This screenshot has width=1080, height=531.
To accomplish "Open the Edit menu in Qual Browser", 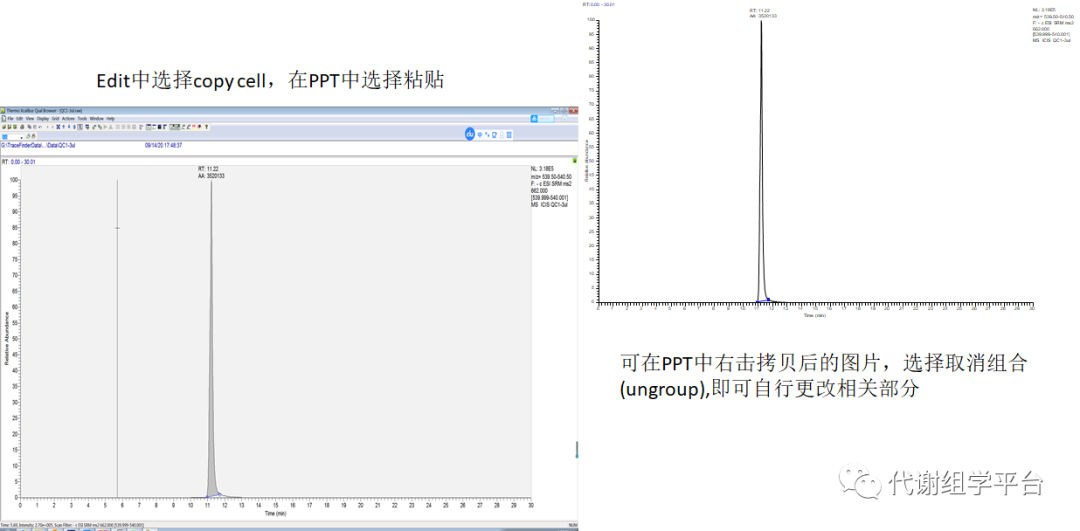I will pyautogui.click(x=19, y=118).
